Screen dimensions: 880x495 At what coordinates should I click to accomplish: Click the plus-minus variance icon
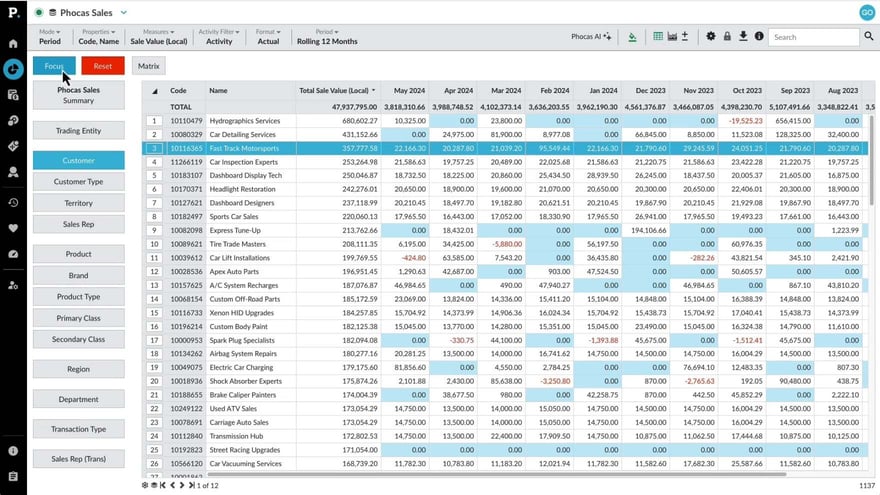pyautogui.click(x=685, y=36)
